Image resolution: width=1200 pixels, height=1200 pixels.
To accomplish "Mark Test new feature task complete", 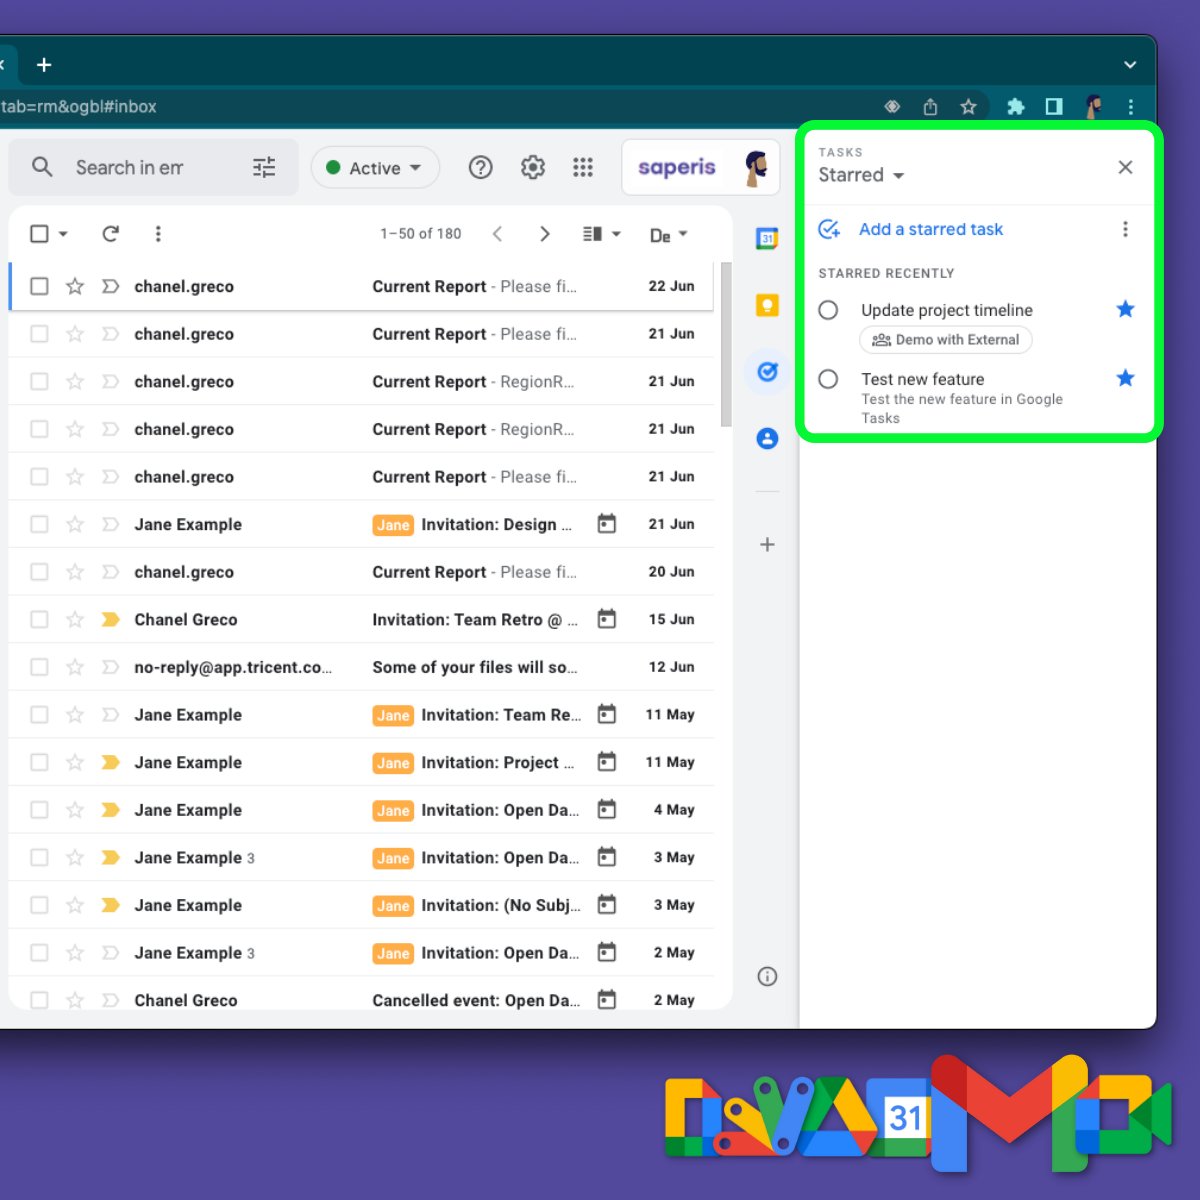I will (x=828, y=379).
